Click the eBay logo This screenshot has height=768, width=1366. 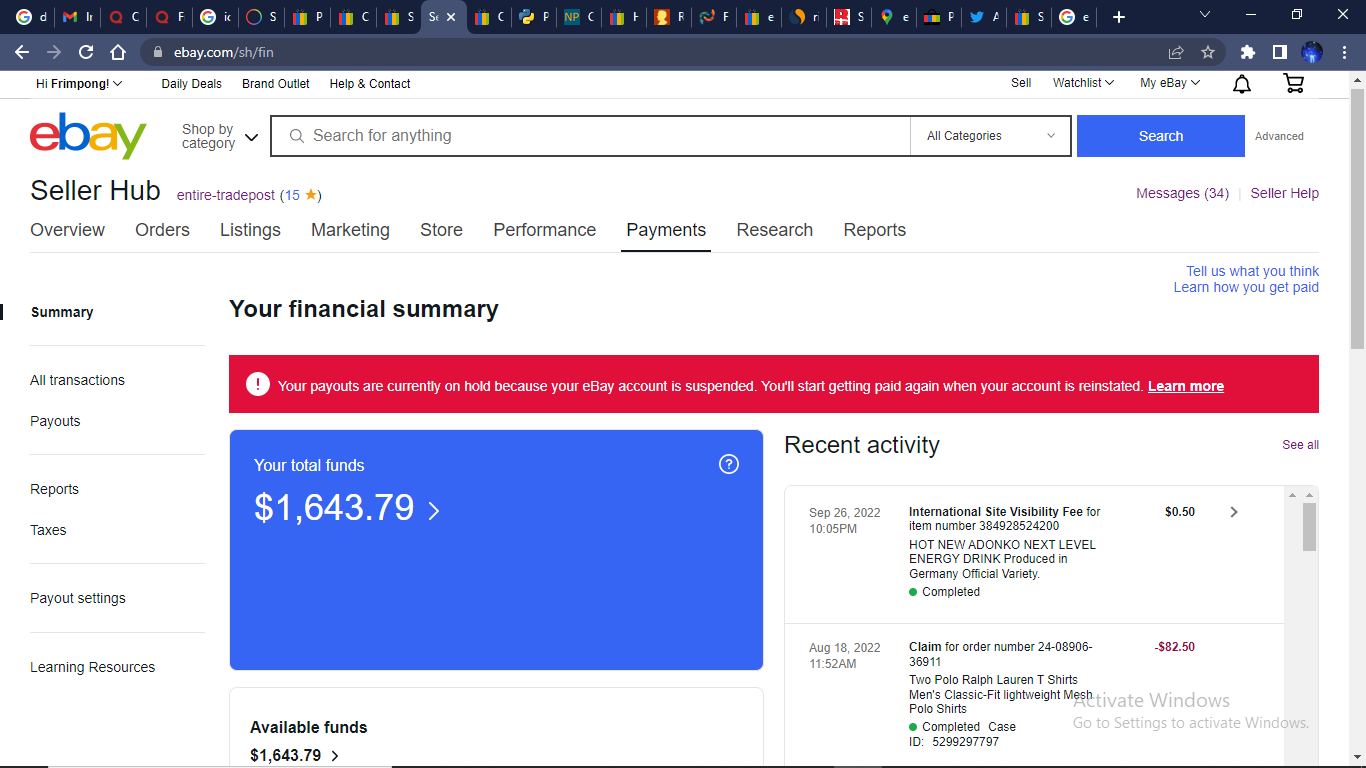pyautogui.click(x=88, y=136)
